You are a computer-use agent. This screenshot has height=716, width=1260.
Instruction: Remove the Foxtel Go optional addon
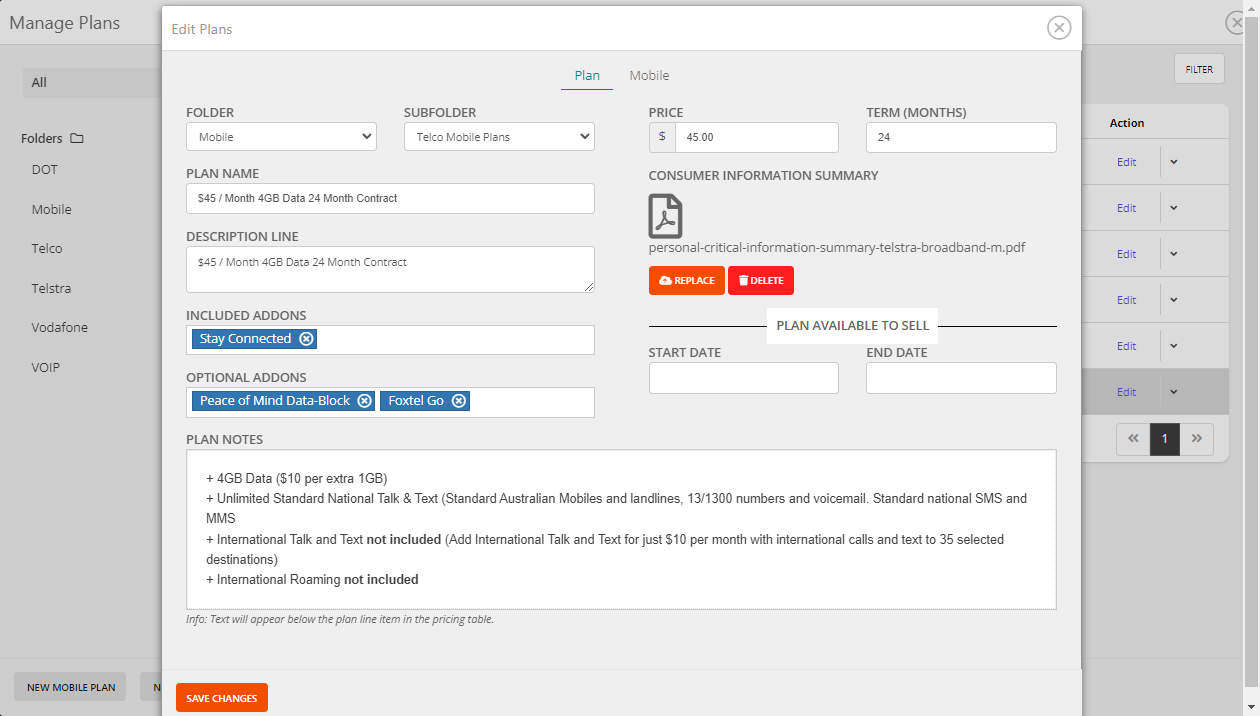coord(458,400)
